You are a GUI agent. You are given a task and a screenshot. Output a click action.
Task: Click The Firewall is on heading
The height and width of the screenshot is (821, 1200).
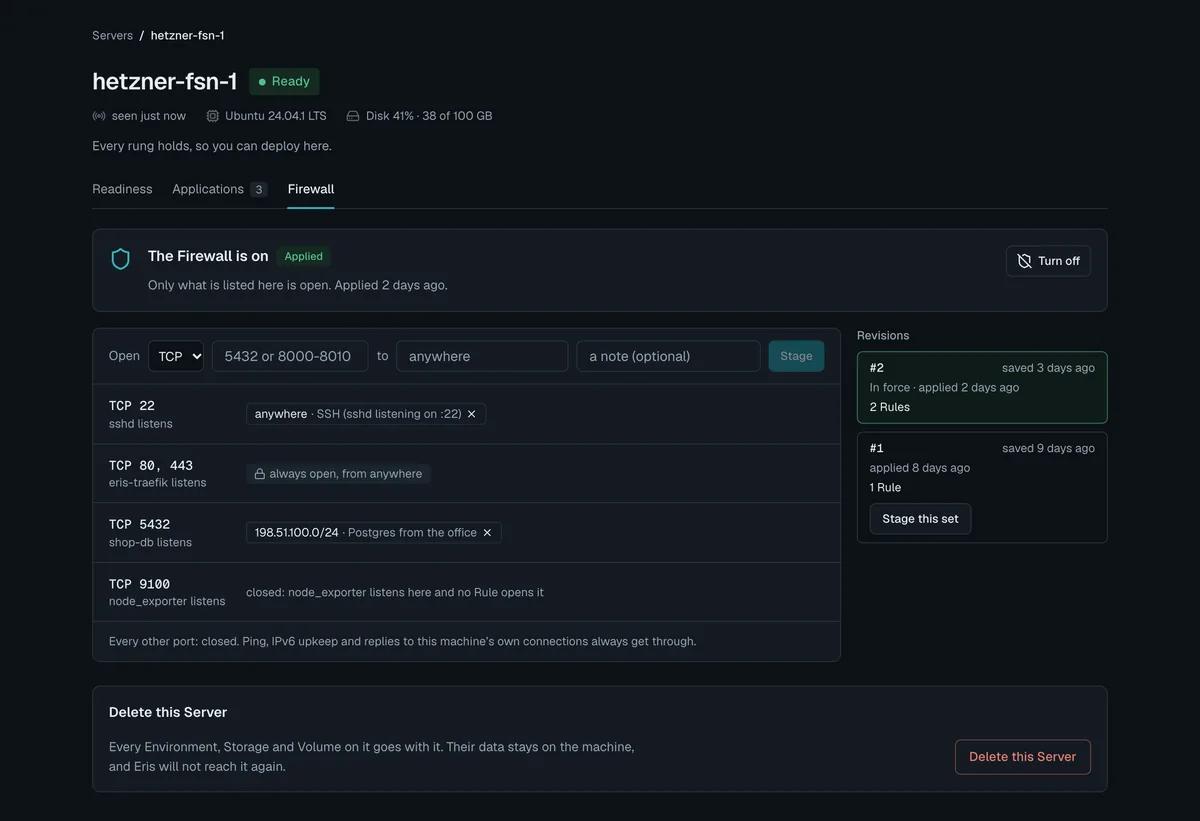coord(208,257)
